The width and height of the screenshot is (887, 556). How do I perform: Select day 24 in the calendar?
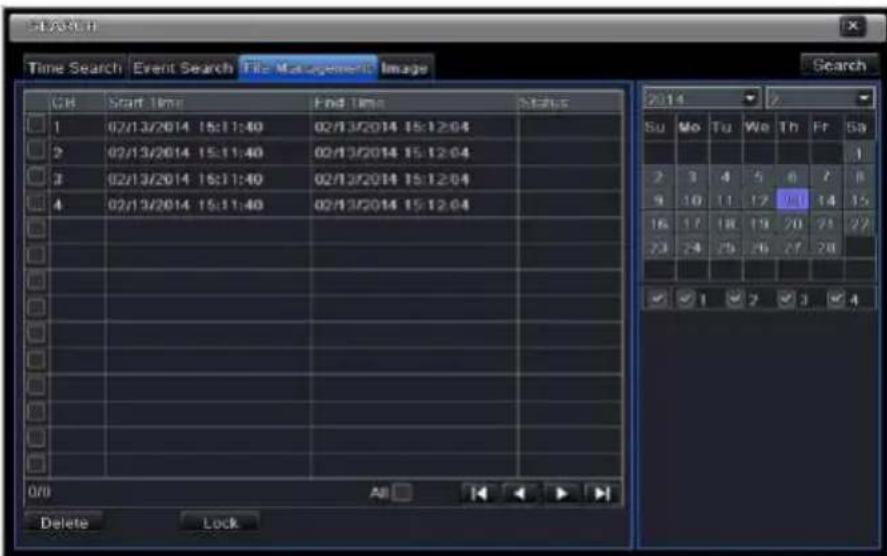692,248
